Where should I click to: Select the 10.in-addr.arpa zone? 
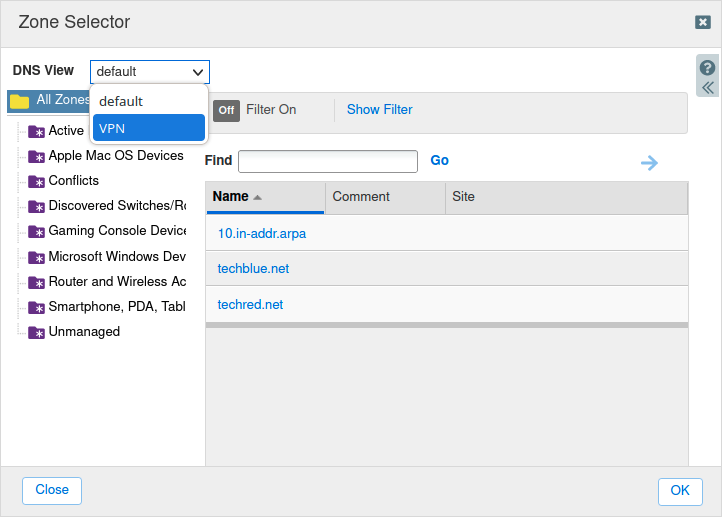pyautogui.click(x=261, y=233)
